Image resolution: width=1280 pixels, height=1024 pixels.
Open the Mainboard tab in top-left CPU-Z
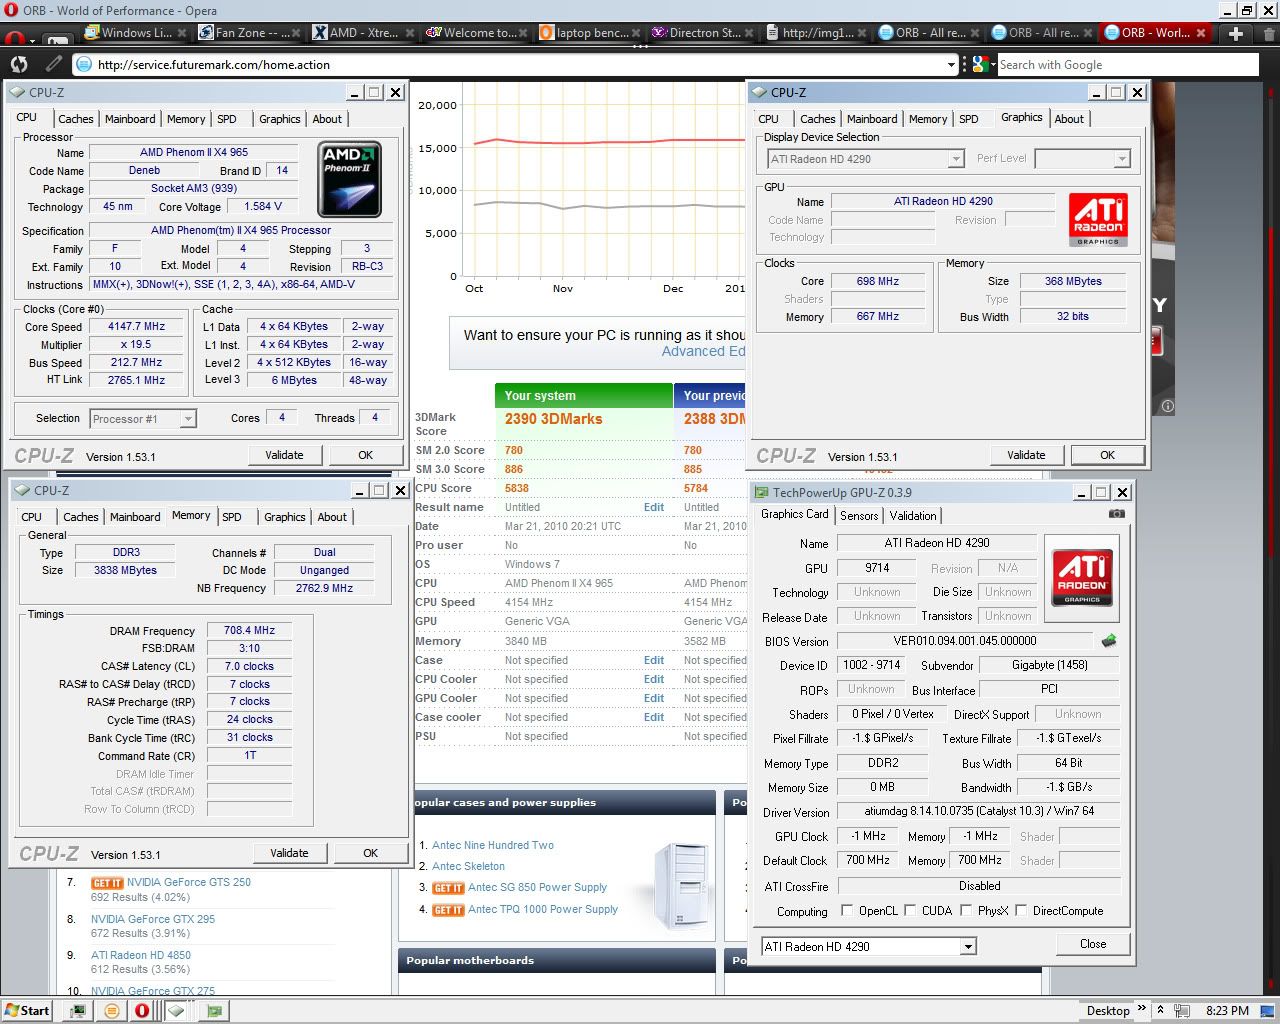(130, 119)
